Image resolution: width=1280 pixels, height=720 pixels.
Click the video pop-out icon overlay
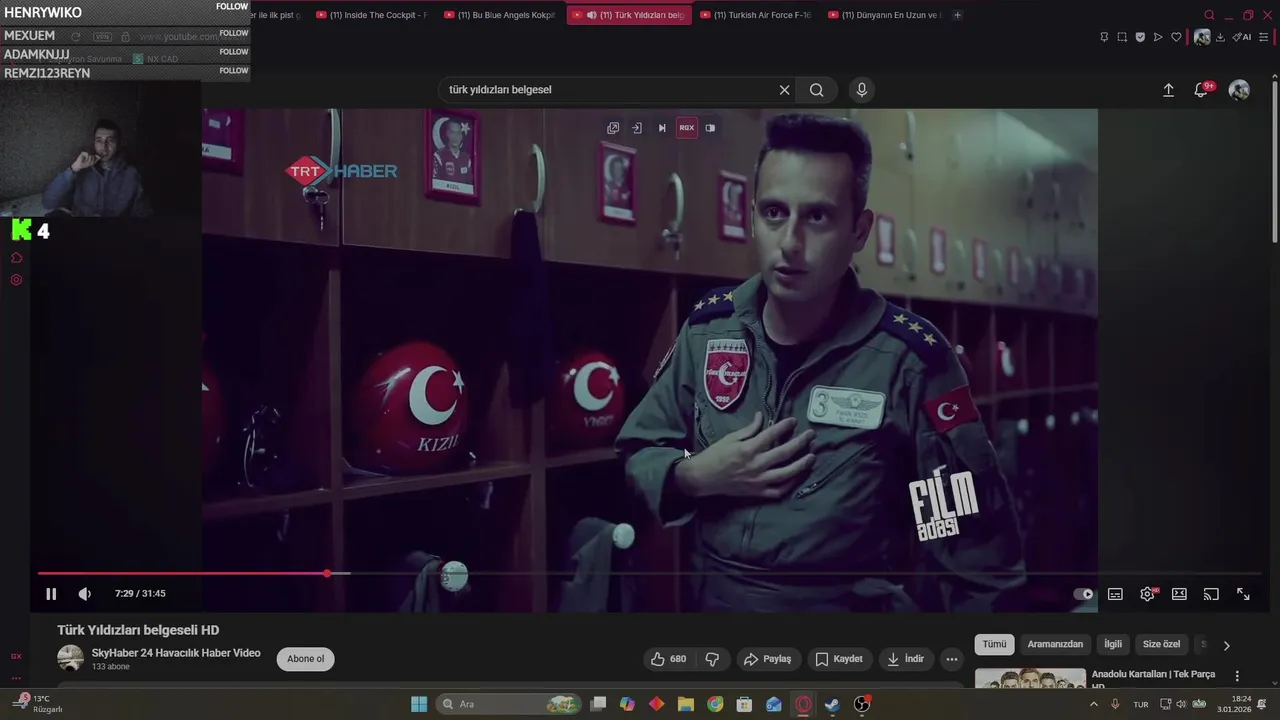(x=613, y=128)
